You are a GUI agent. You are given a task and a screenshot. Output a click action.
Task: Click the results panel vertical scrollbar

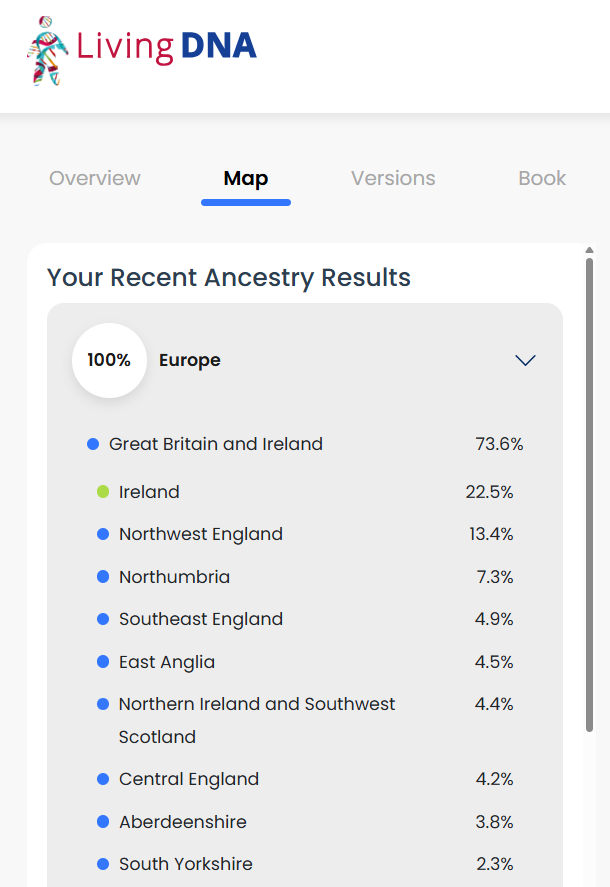click(589, 495)
